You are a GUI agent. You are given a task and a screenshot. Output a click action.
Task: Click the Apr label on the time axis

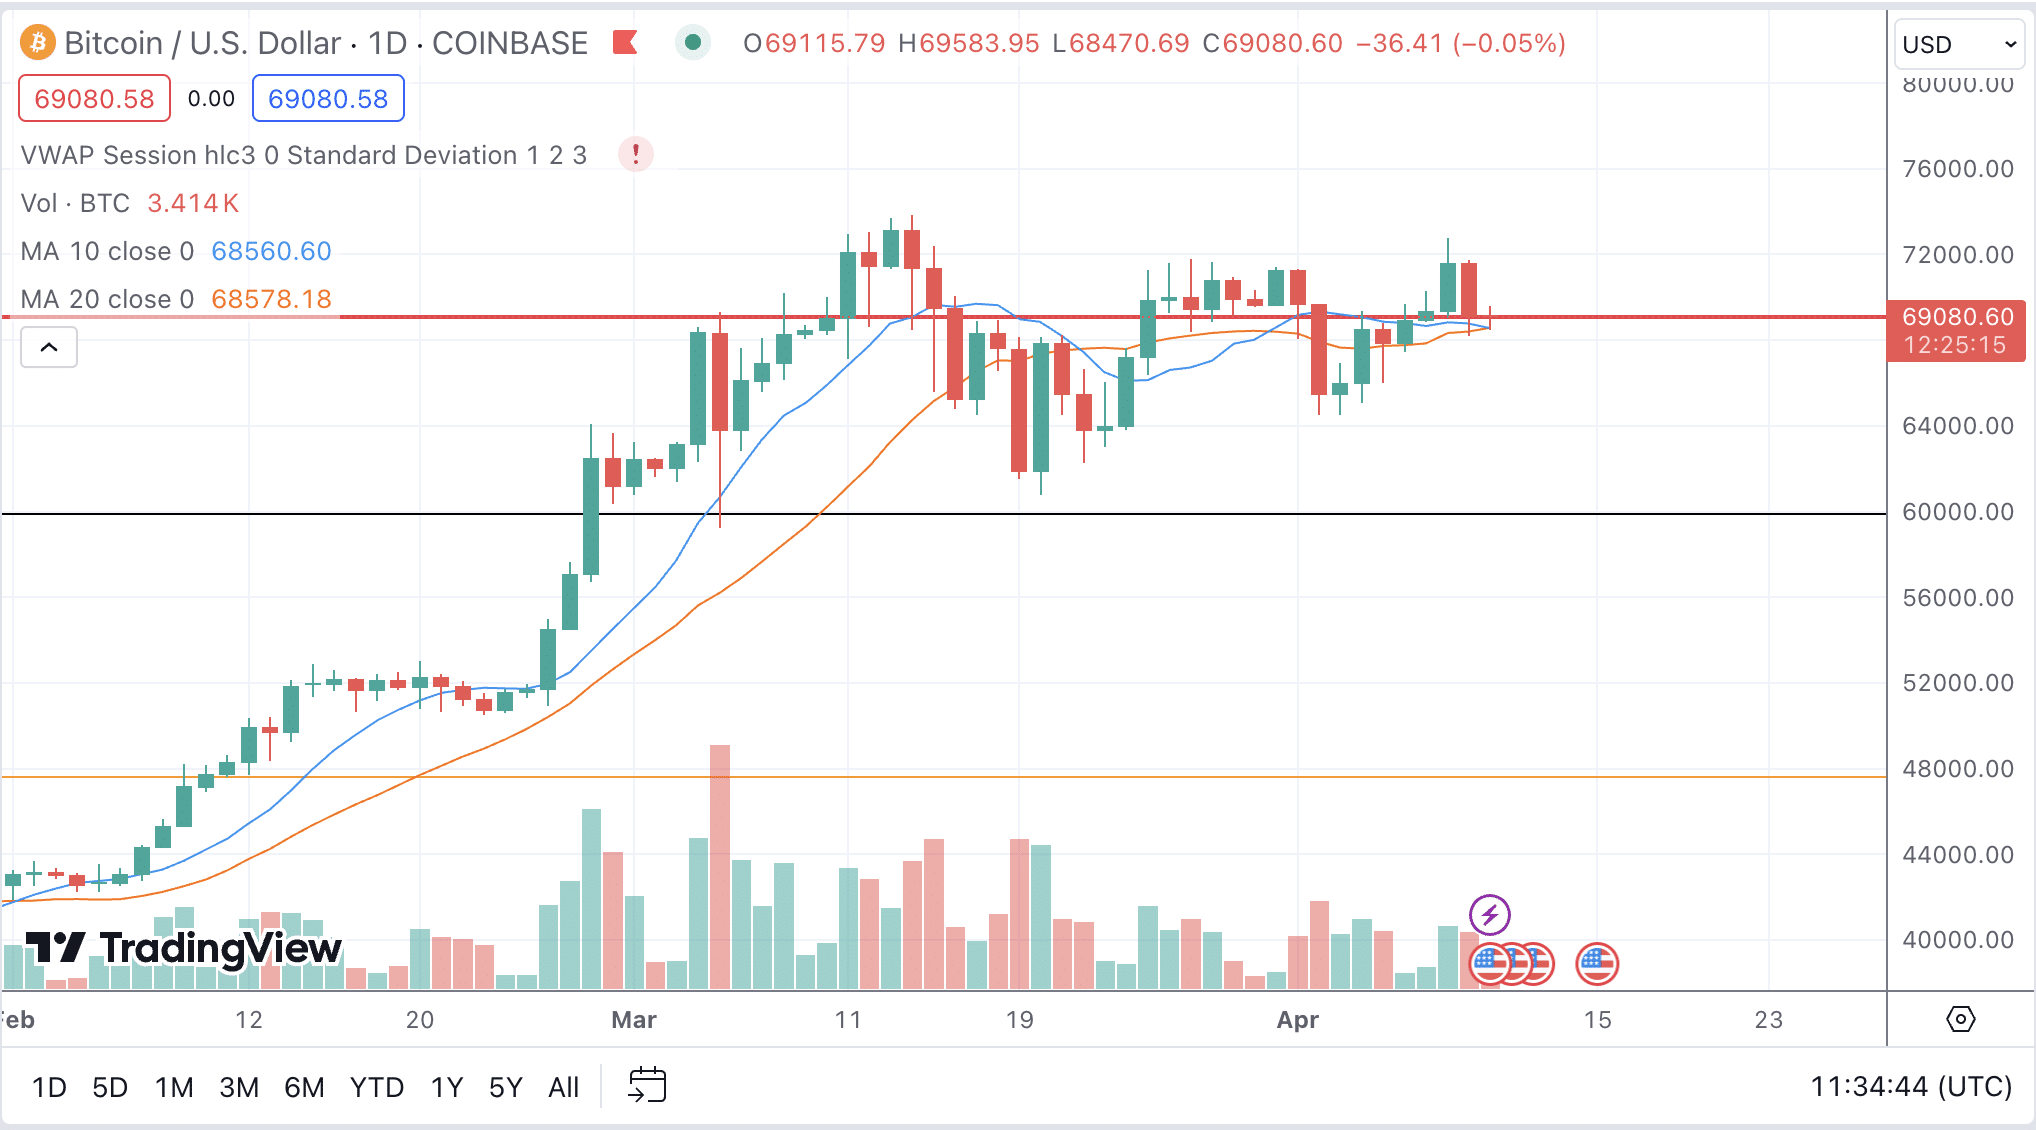[x=1298, y=1020]
